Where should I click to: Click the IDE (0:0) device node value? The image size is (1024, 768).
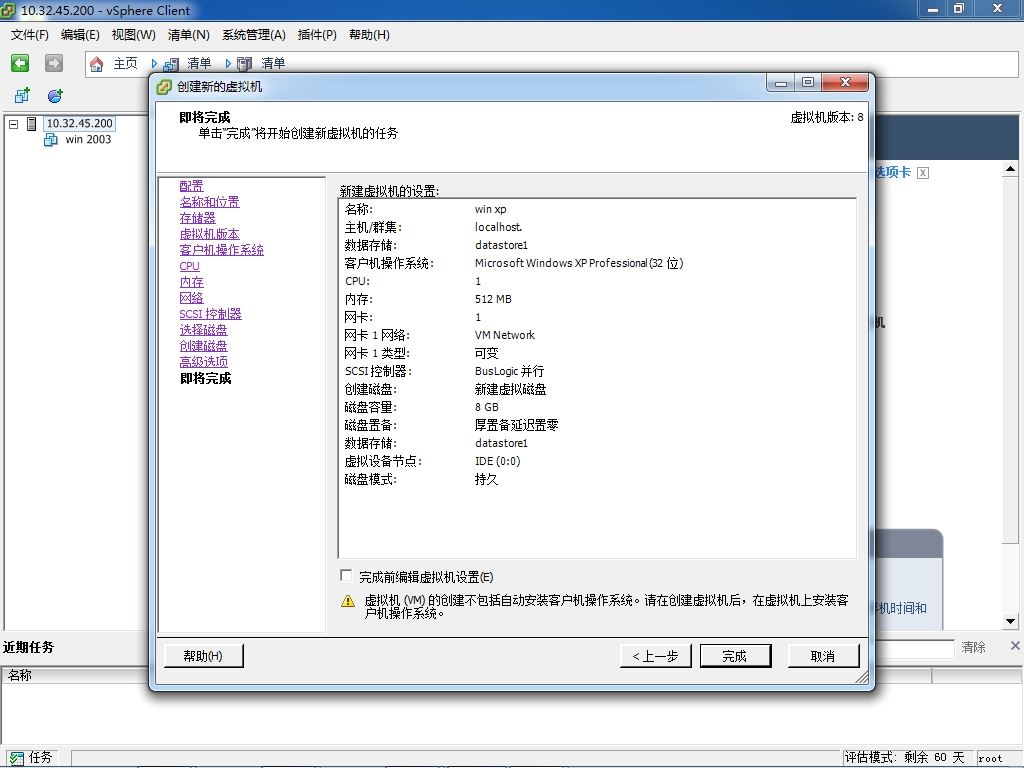click(498, 461)
